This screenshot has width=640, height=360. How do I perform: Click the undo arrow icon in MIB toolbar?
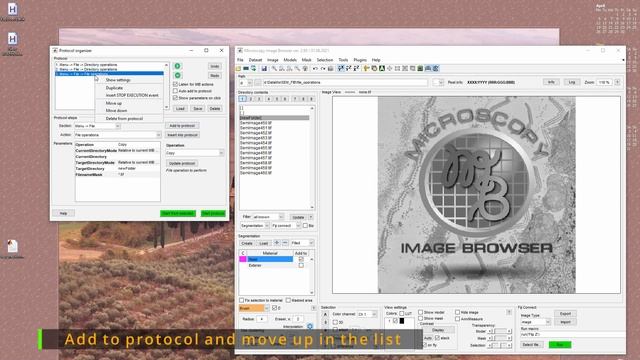(x=315, y=69)
